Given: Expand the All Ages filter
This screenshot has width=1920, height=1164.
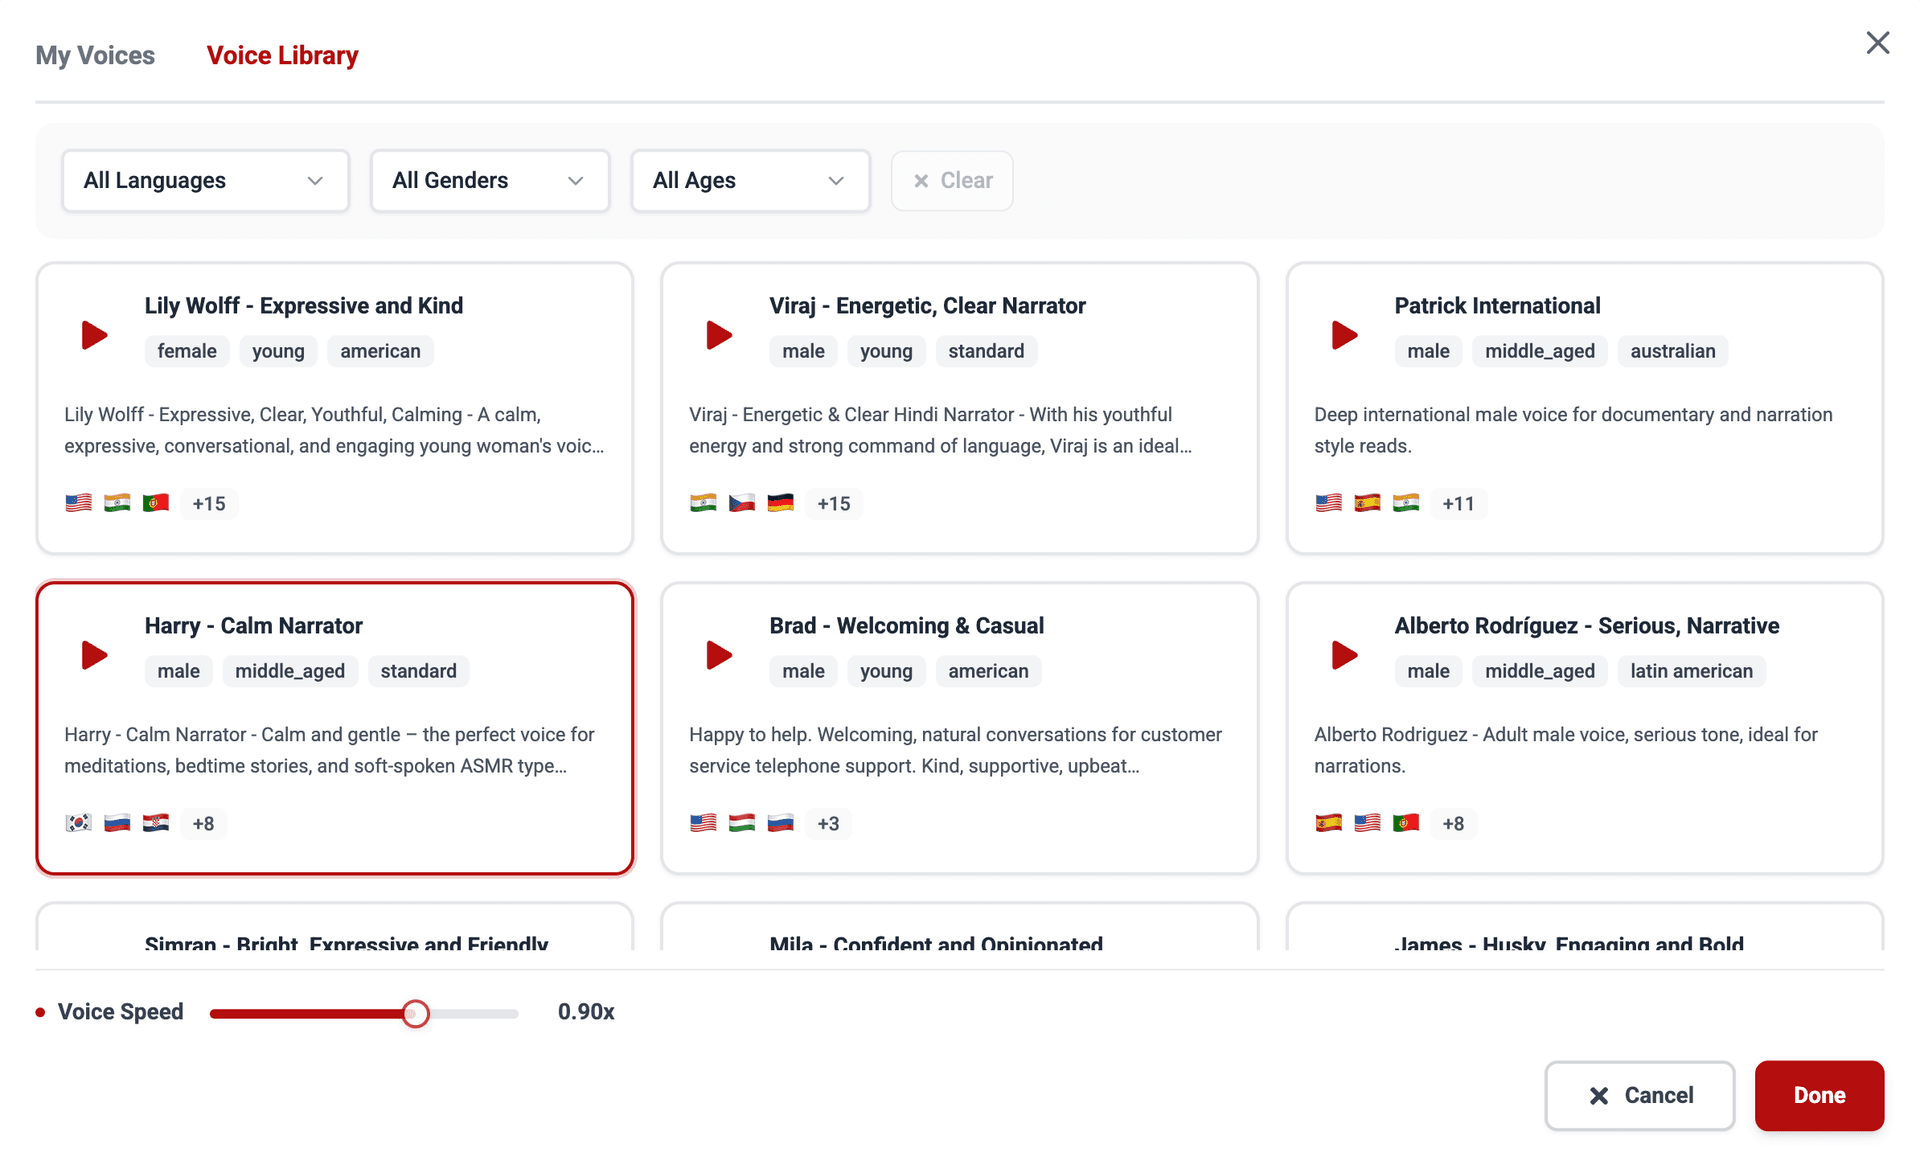Looking at the screenshot, I should [749, 181].
